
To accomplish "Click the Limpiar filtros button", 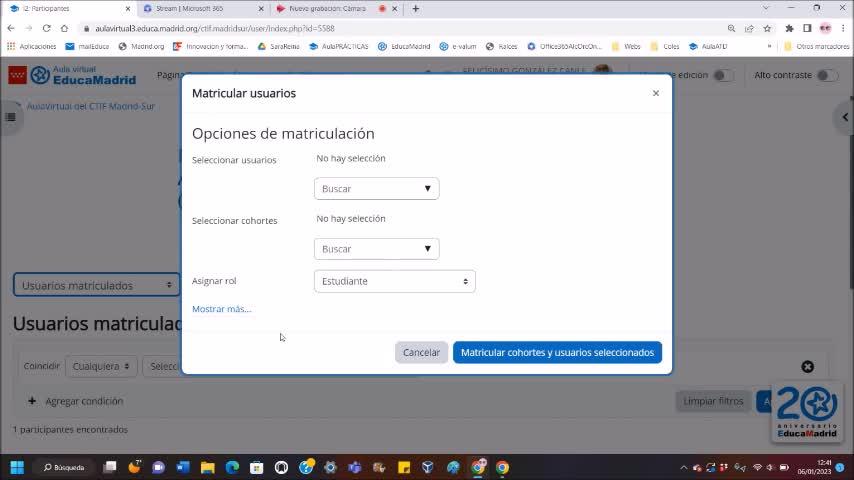I will (x=713, y=401).
